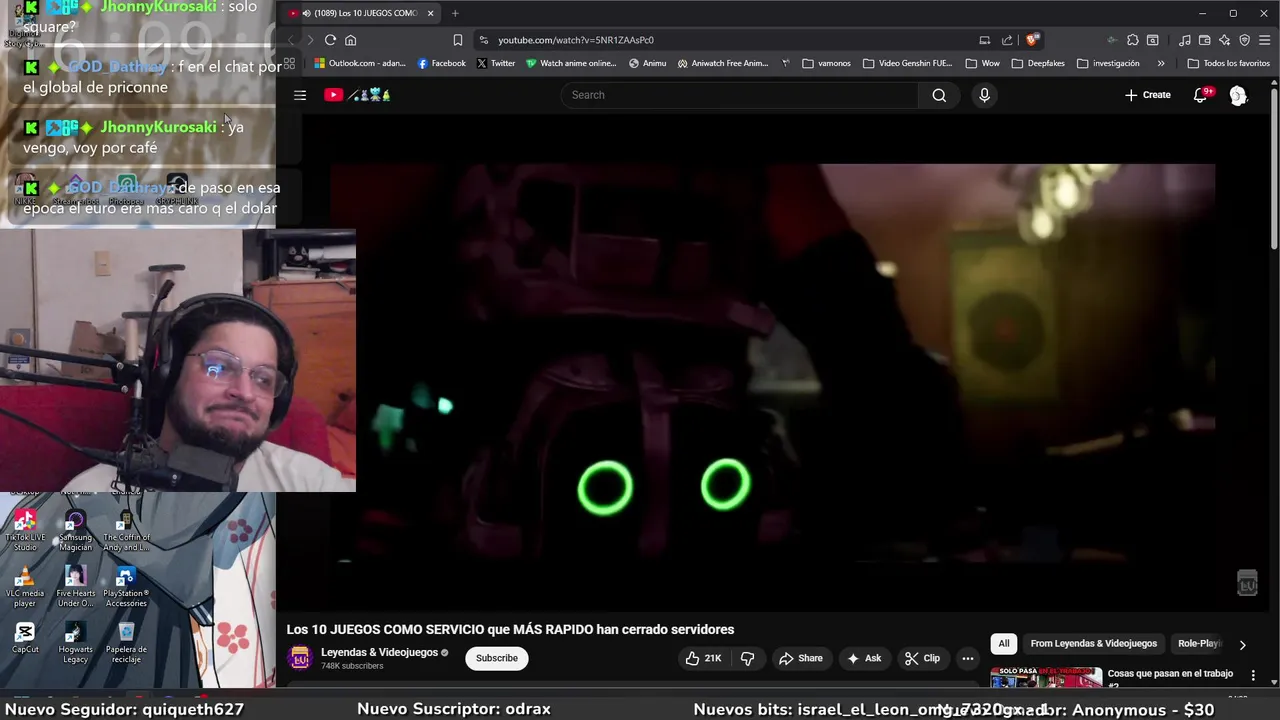
Task: Start voice search with the microphone icon
Action: pos(984,95)
